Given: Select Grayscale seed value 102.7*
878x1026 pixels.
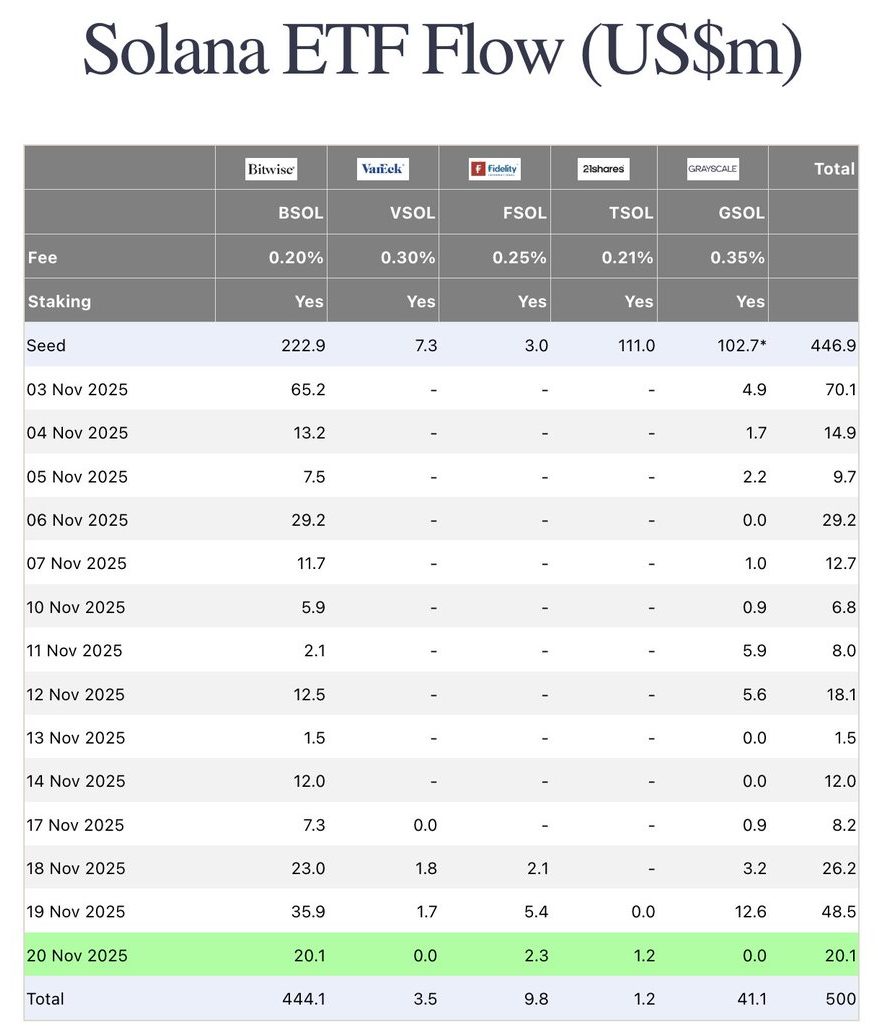Looking at the screenshot, I should (738, 346).
